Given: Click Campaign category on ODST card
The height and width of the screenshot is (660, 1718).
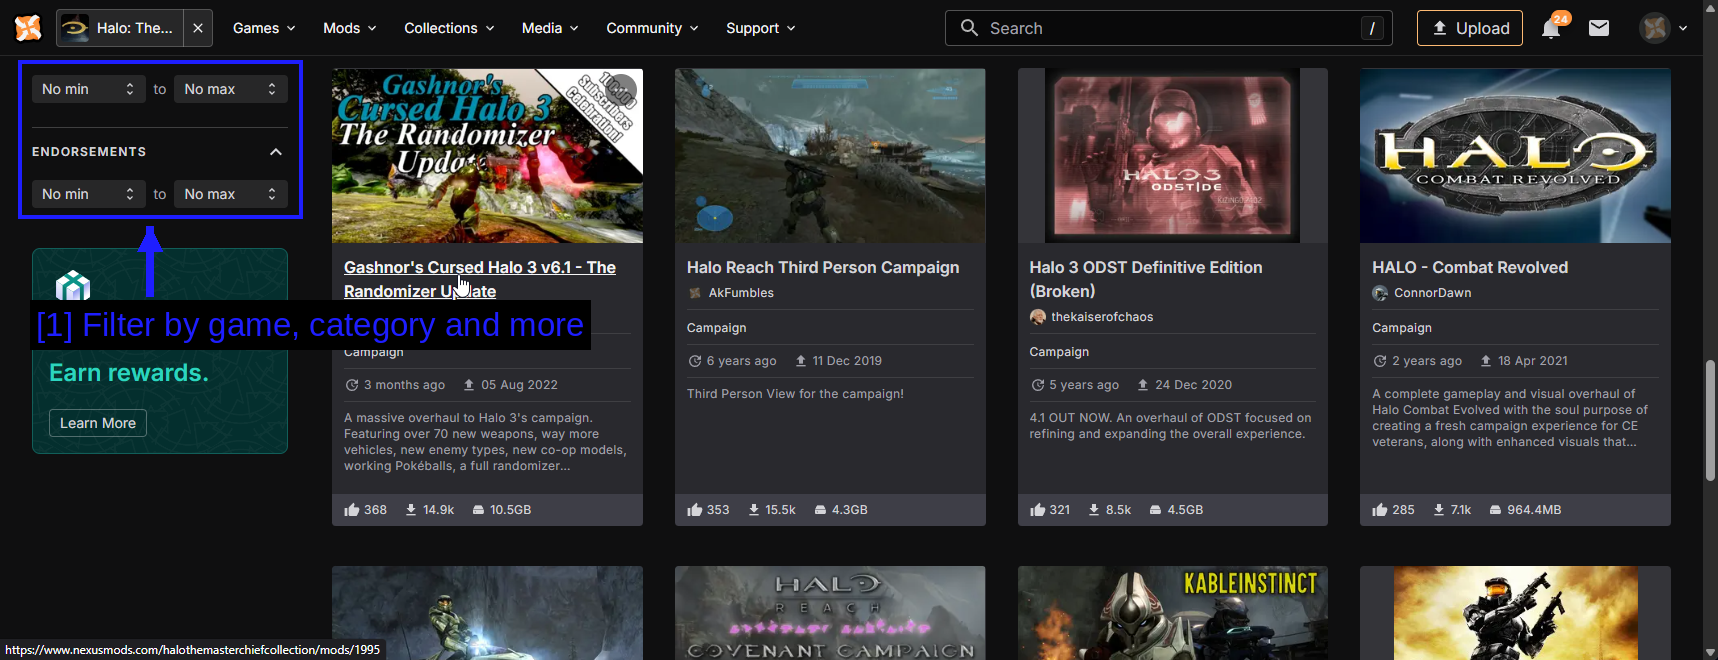Looking at the screenshot, I should (x=1059, y=352).
